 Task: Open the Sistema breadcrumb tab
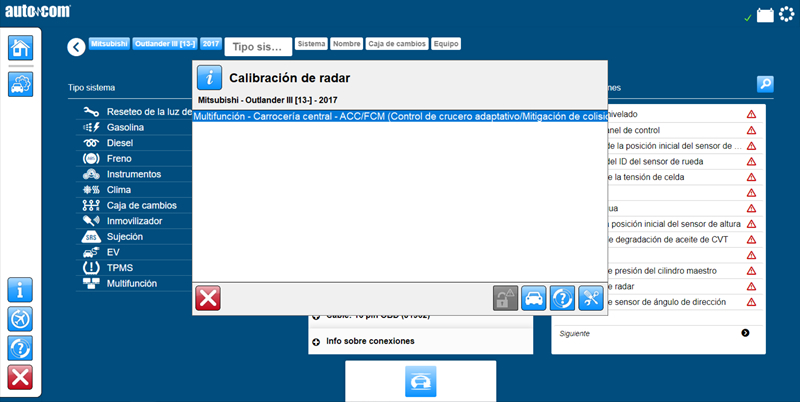click(312, 44)
